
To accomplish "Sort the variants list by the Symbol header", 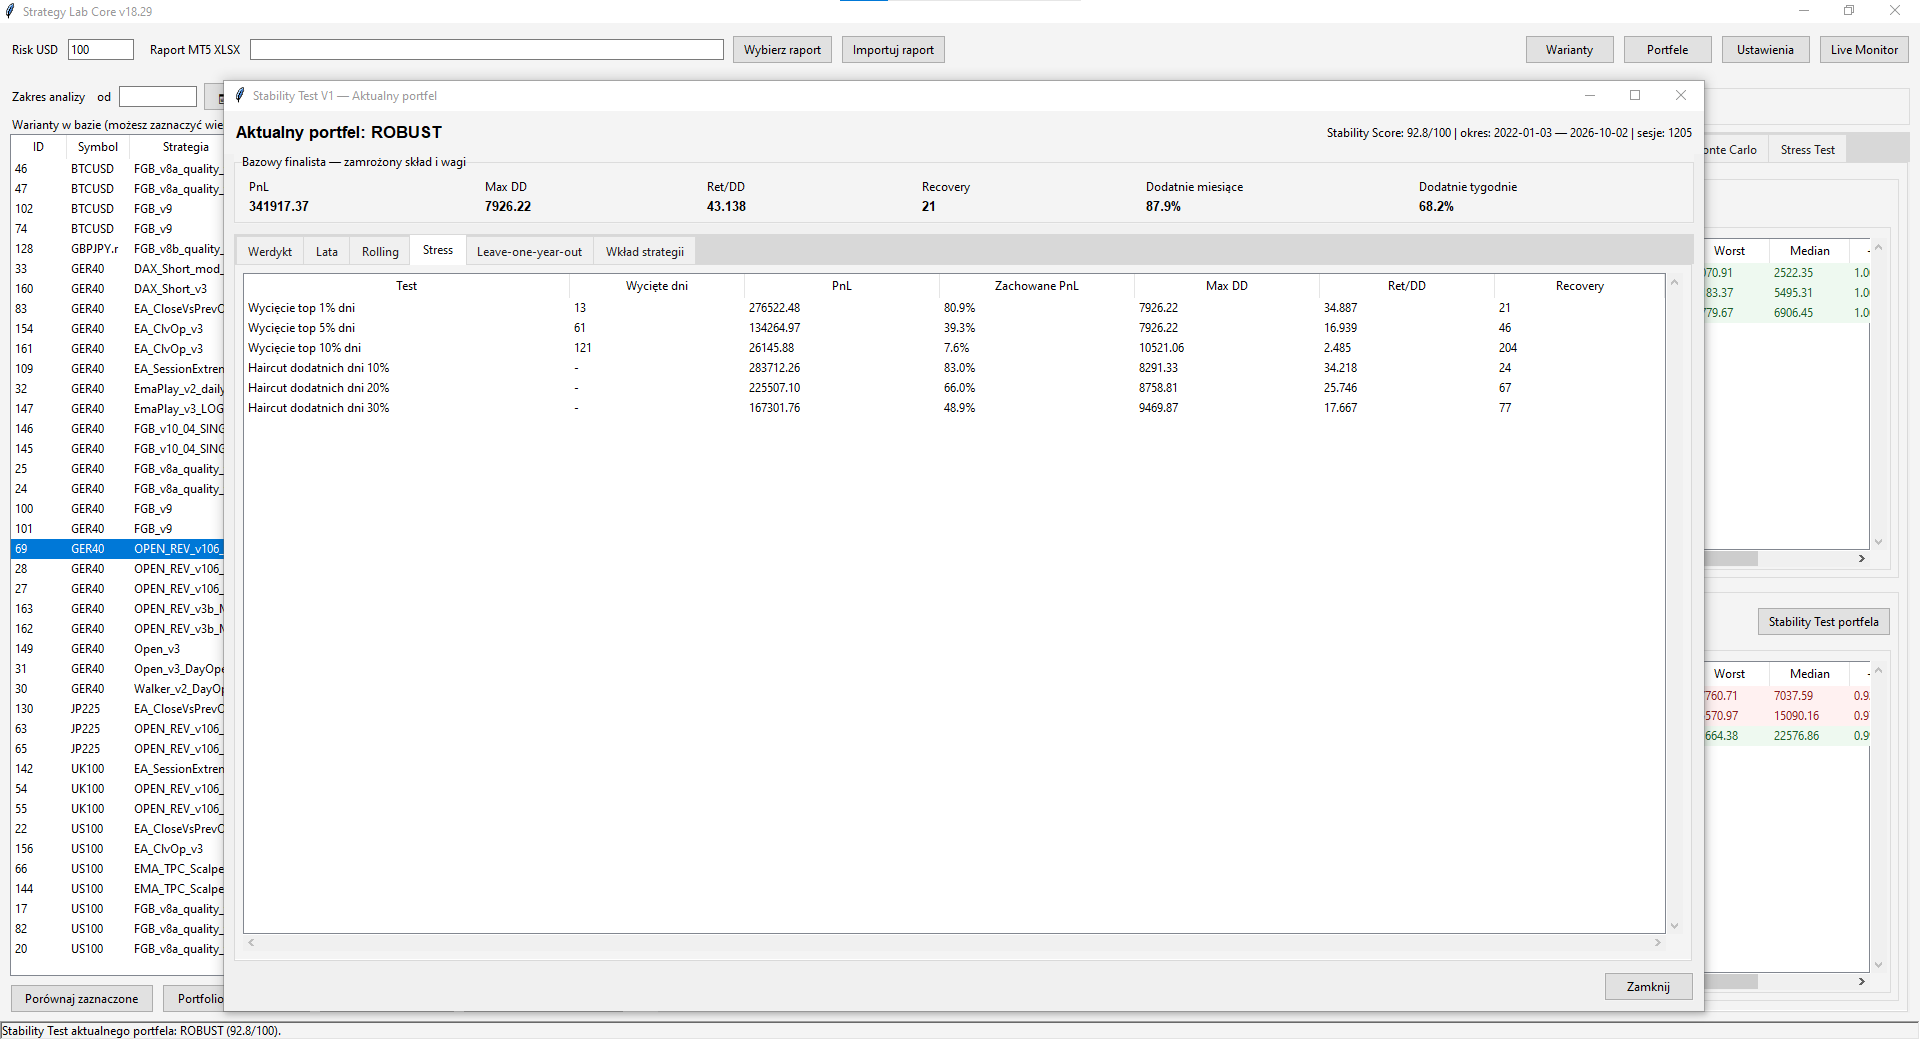I will tap(97, 147).
